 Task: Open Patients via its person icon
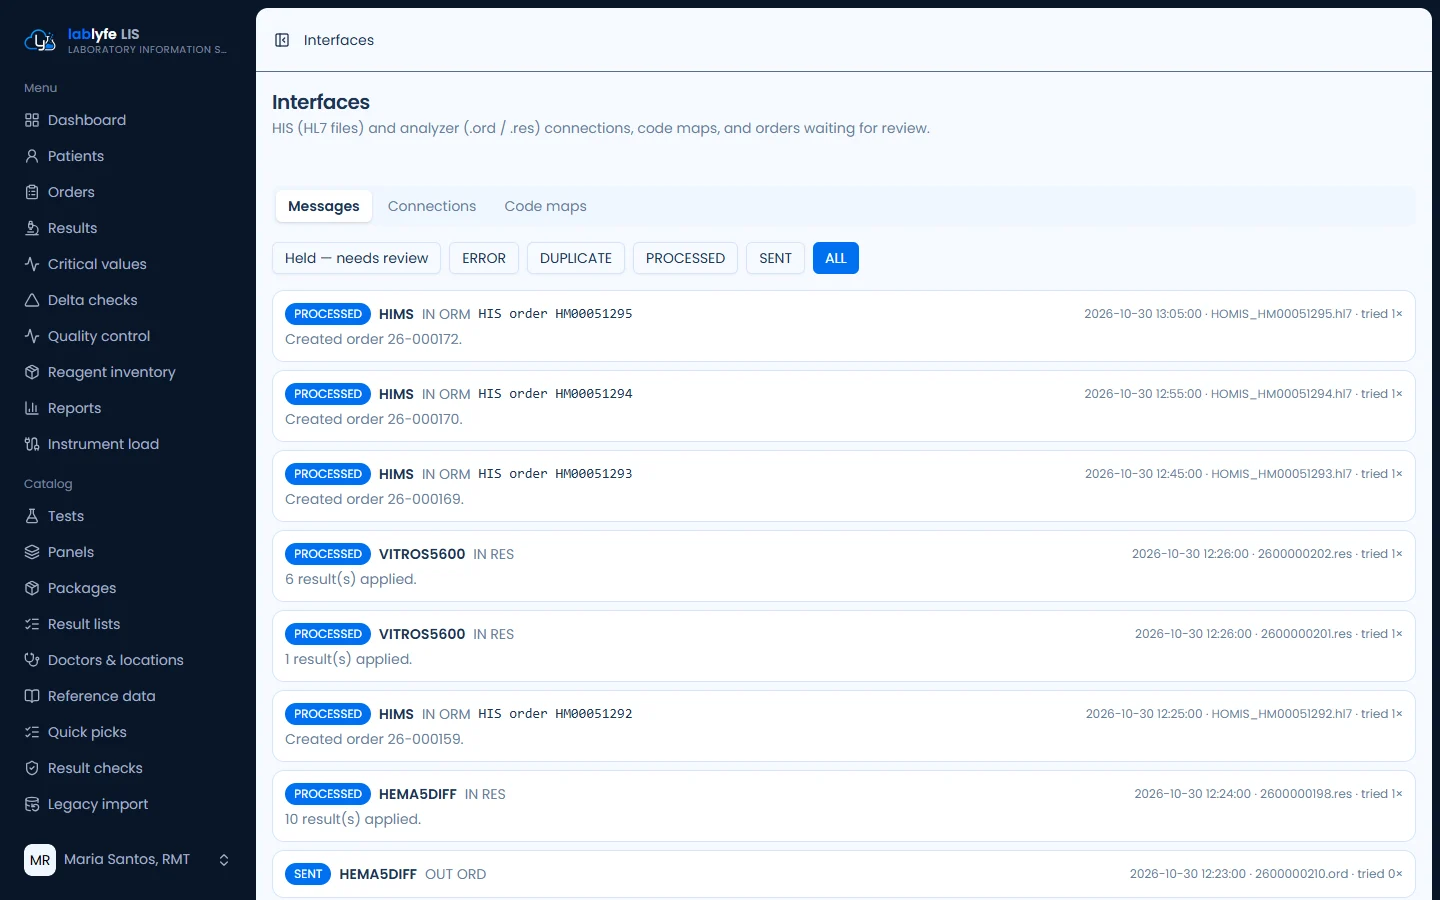[x=32, y=156]
